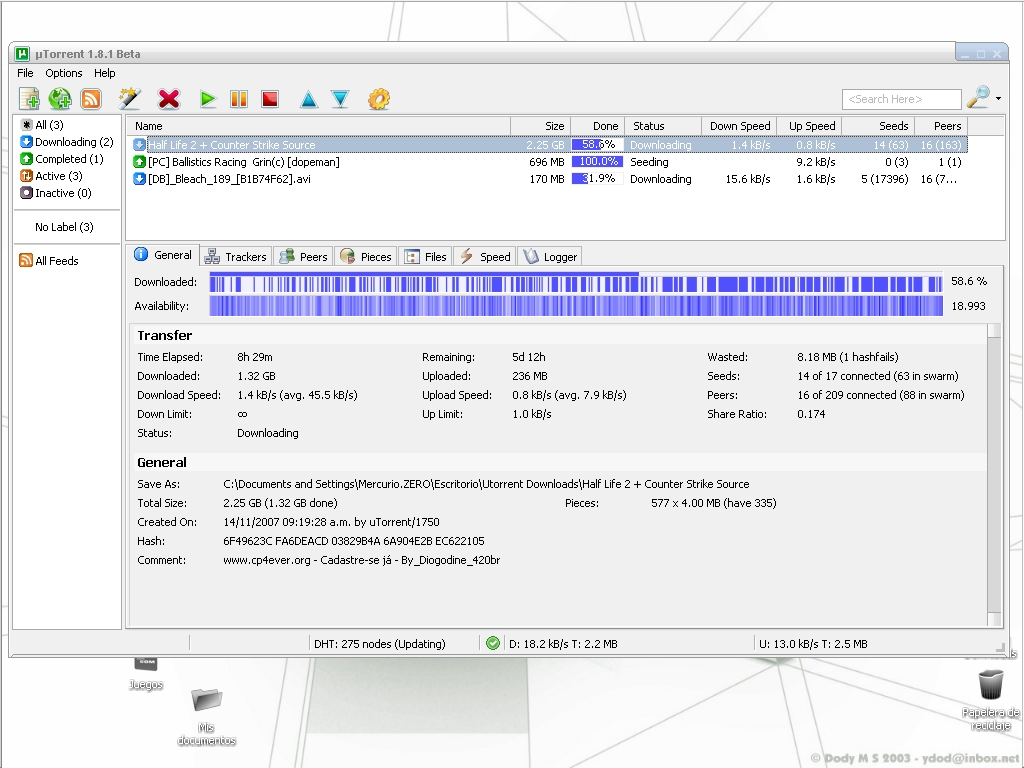Open the File menu
The image size is (1024, 768).
pyautogui.click(x=25, y=73)
